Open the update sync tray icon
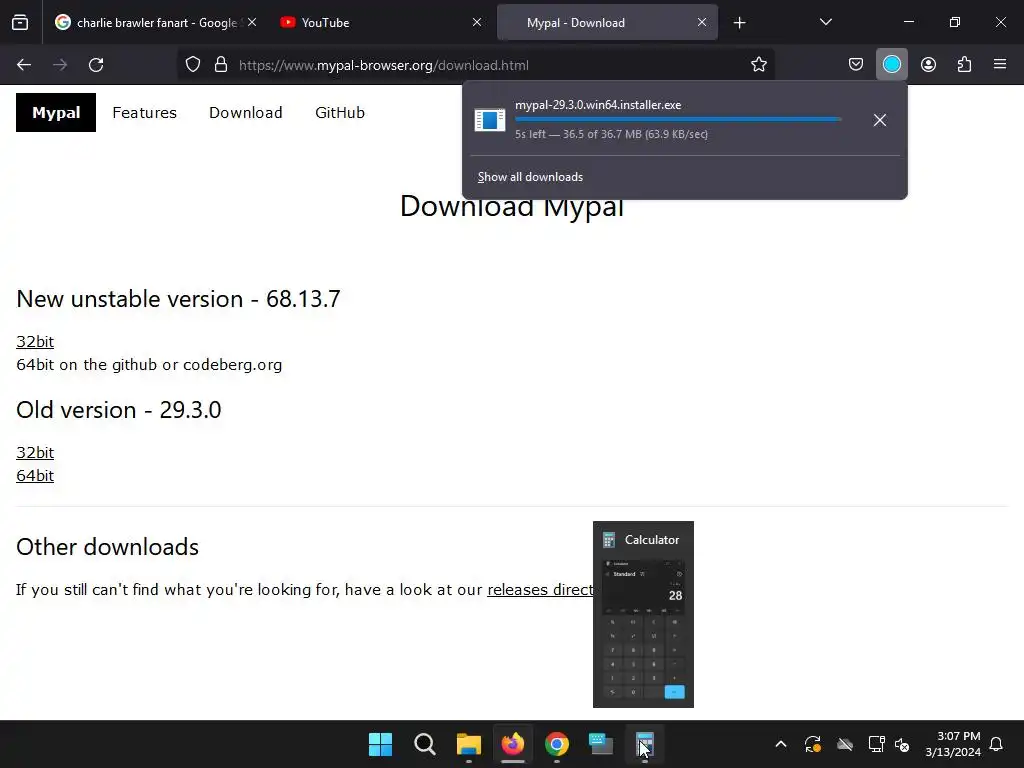1024x768 pixels. click(x=812, y=744)
